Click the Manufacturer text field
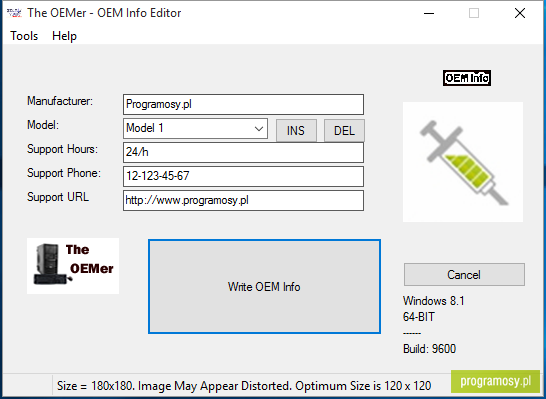Viewport: 546px width, 399px height. (243, 104)
